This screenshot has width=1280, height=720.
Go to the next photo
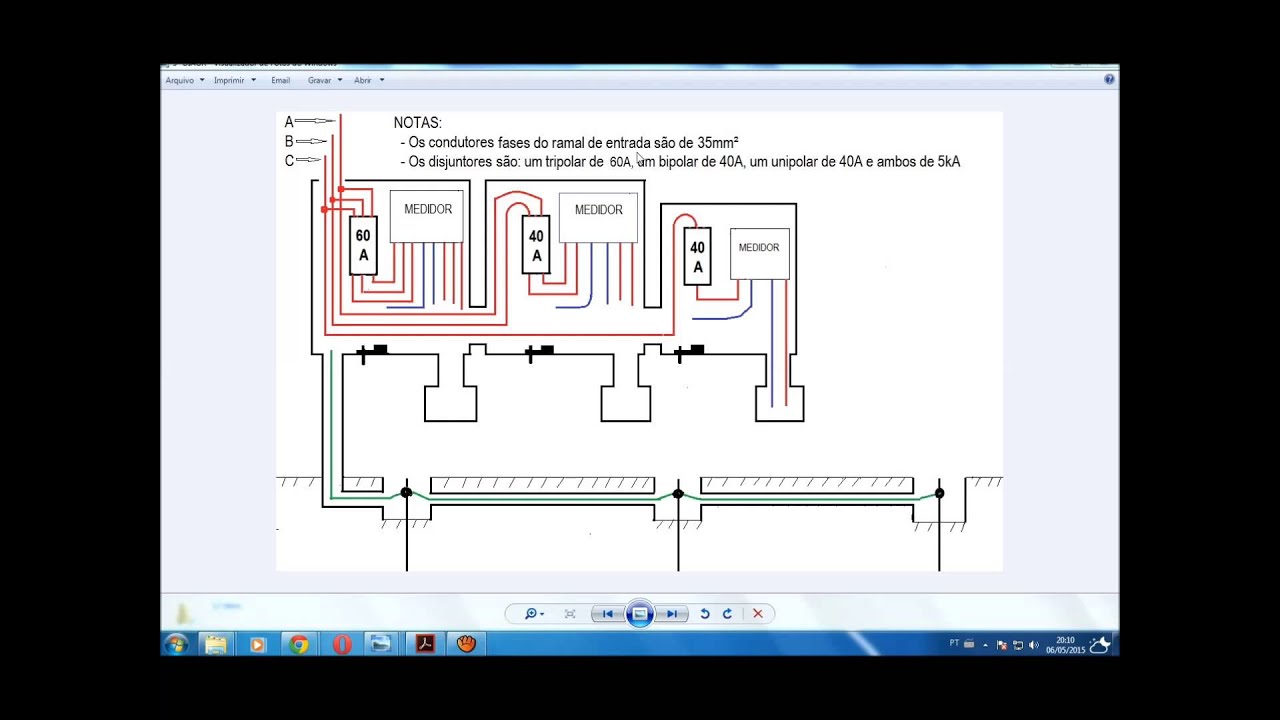(673, 614)
